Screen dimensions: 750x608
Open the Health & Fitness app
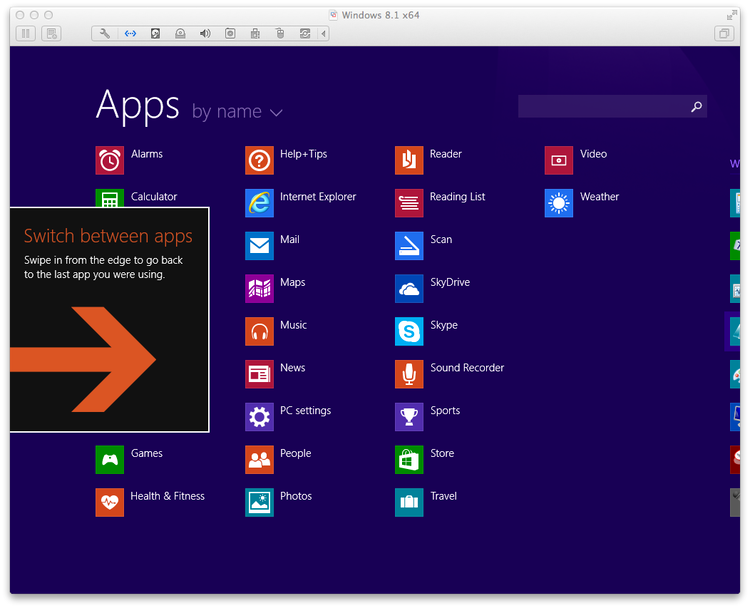(x=110, y=502)
